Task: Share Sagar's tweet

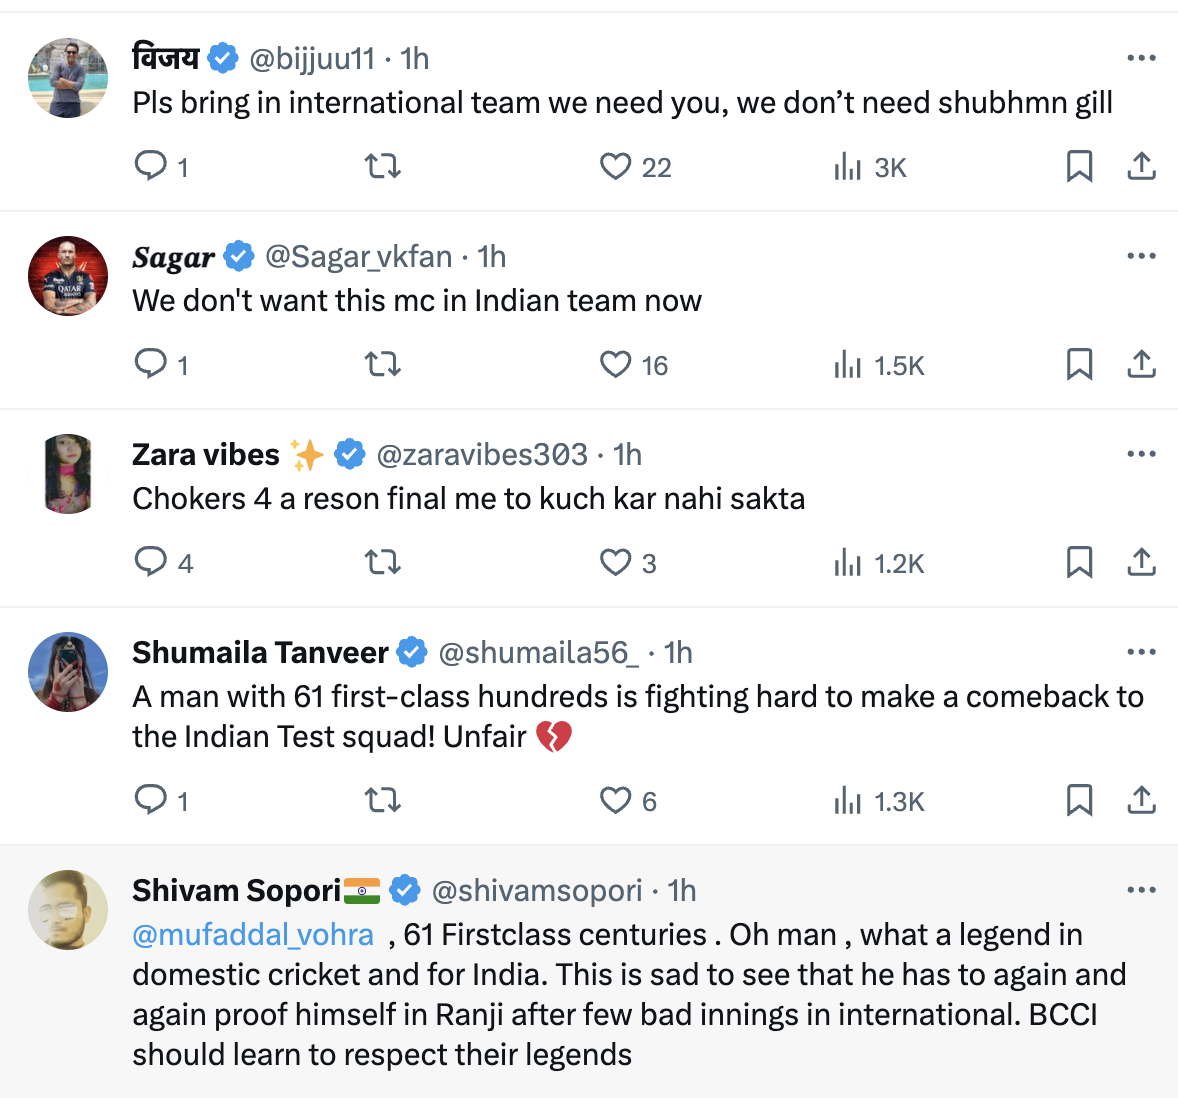Action: 1141,364
